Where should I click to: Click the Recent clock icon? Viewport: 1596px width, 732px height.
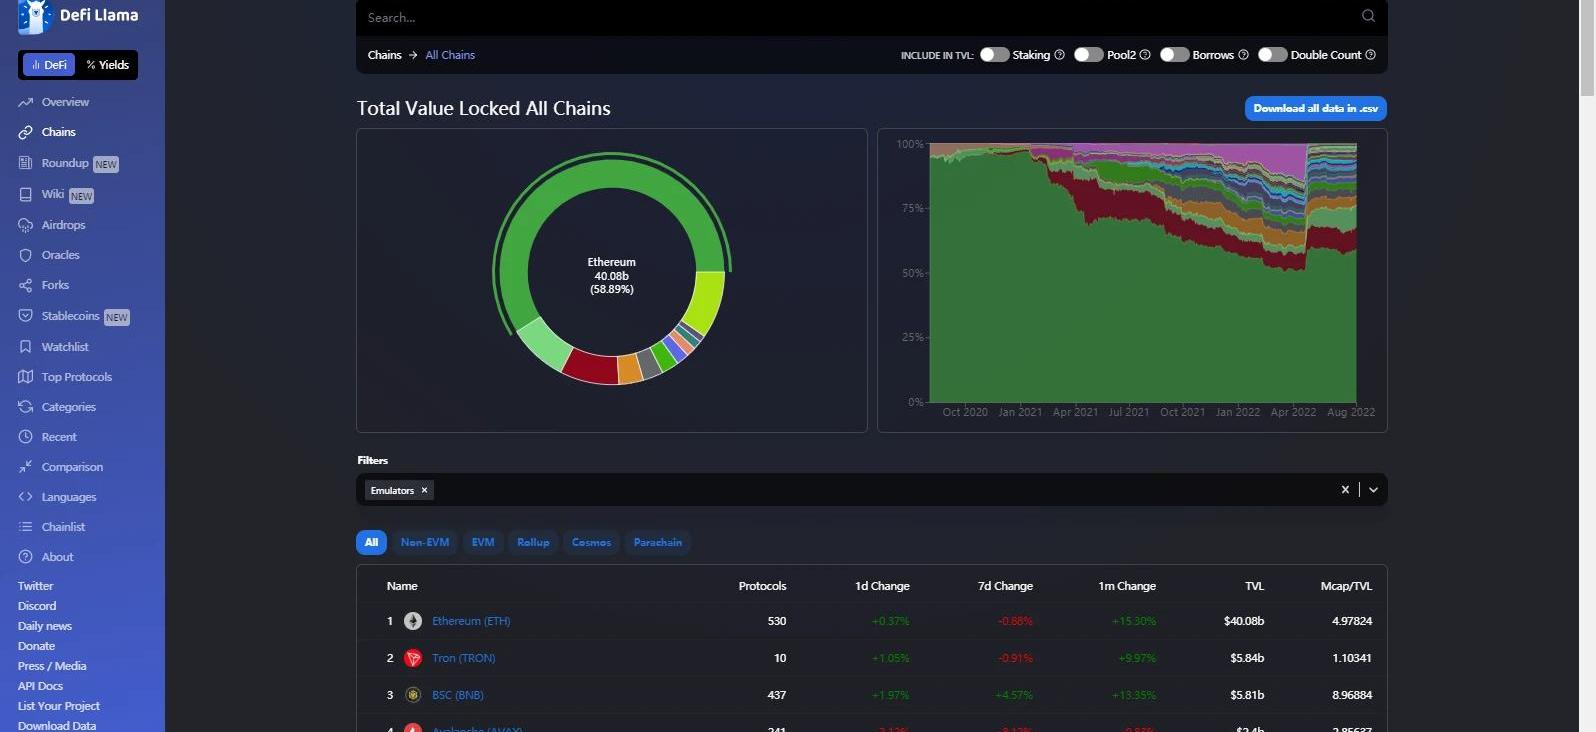[x=26, y=437]
